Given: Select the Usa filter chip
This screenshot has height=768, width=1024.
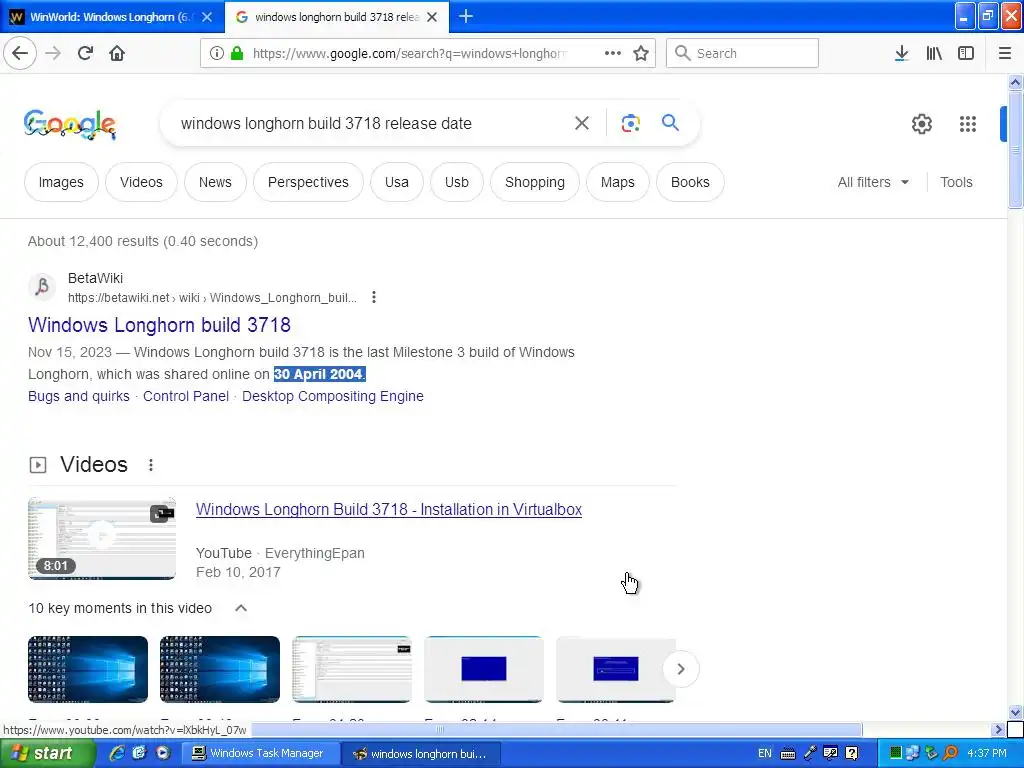Looking at the screenshot, I should click(x=396, y=182).
